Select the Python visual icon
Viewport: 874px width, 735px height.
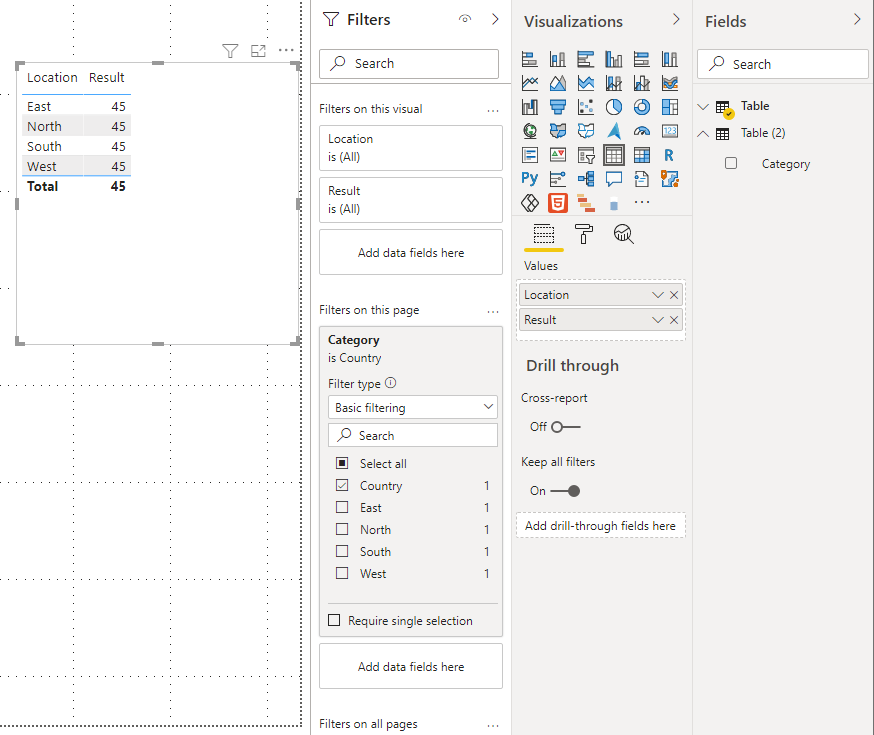point(530,179)
